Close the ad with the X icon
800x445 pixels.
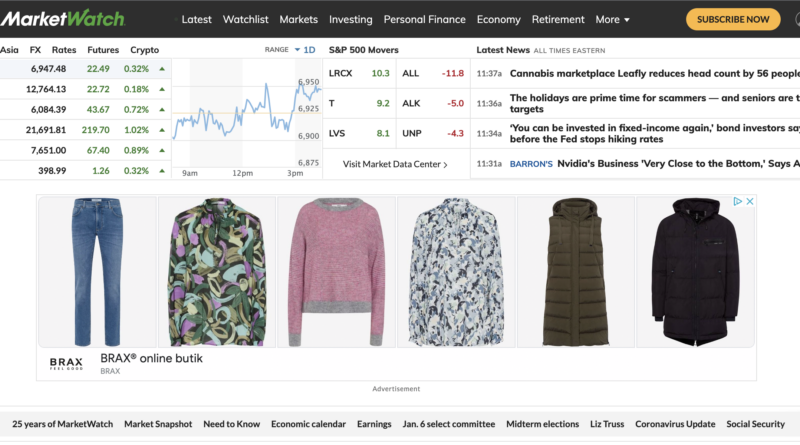(x=749, y=202)
